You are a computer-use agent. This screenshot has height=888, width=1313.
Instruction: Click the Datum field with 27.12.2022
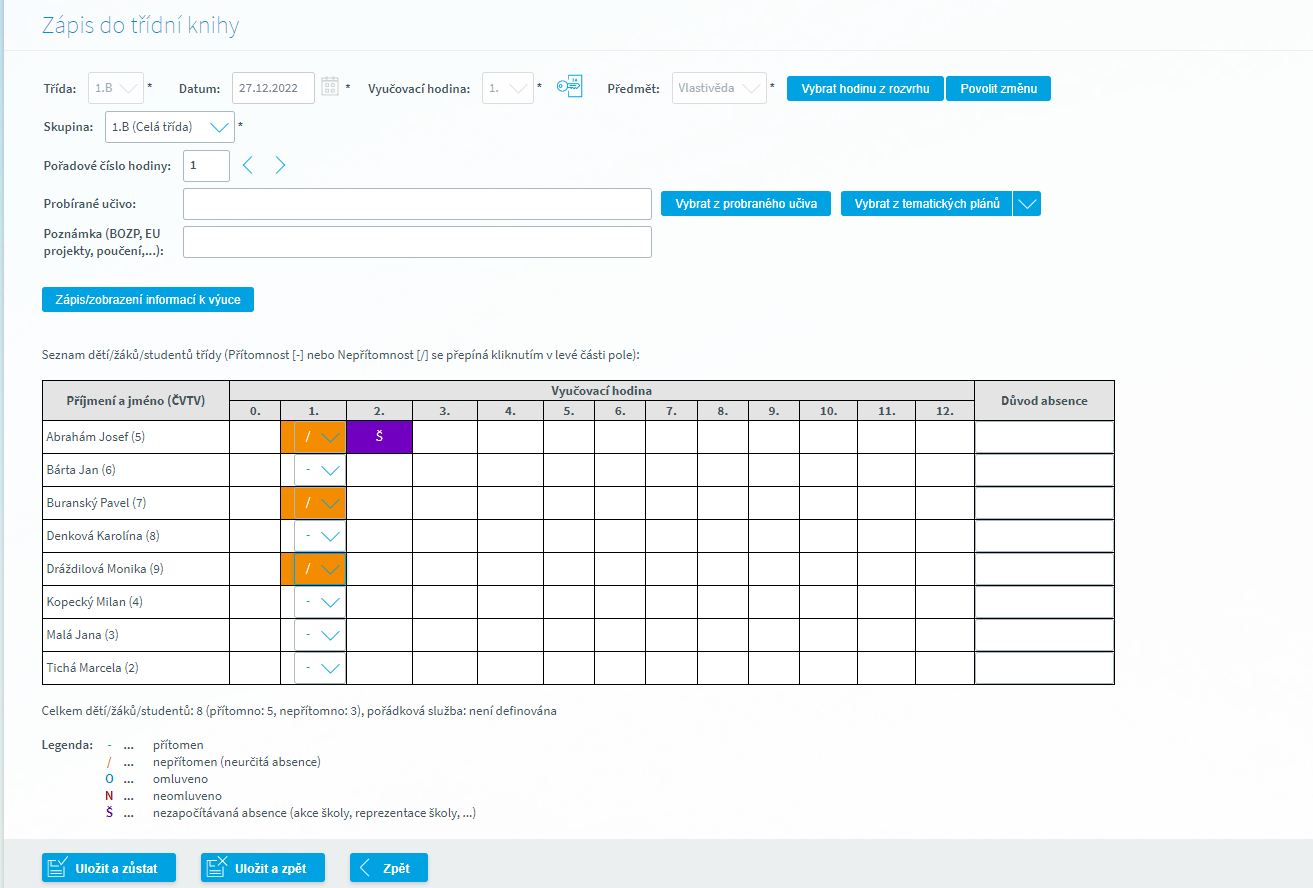click(273, 88)
